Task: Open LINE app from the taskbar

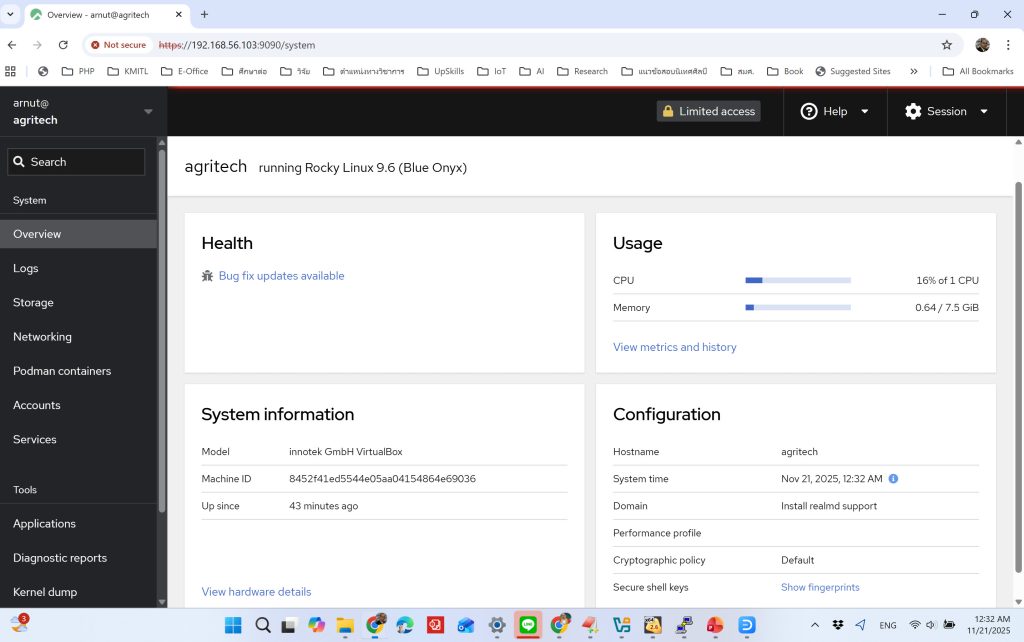Action: point(528,625)
